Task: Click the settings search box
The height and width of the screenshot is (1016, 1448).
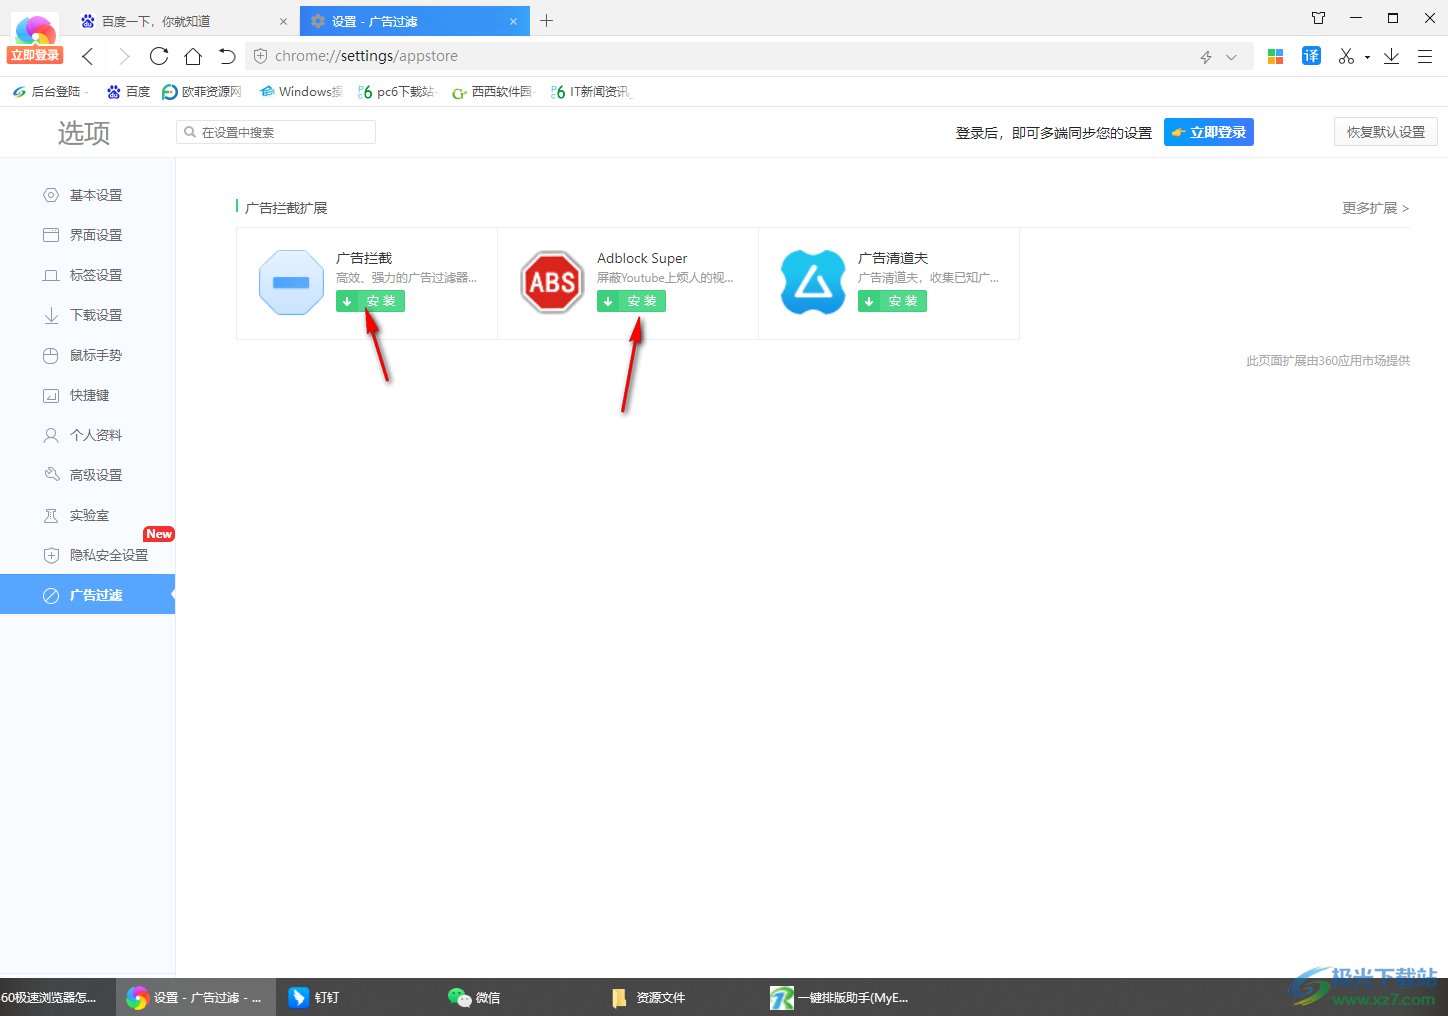Action: 276,132
